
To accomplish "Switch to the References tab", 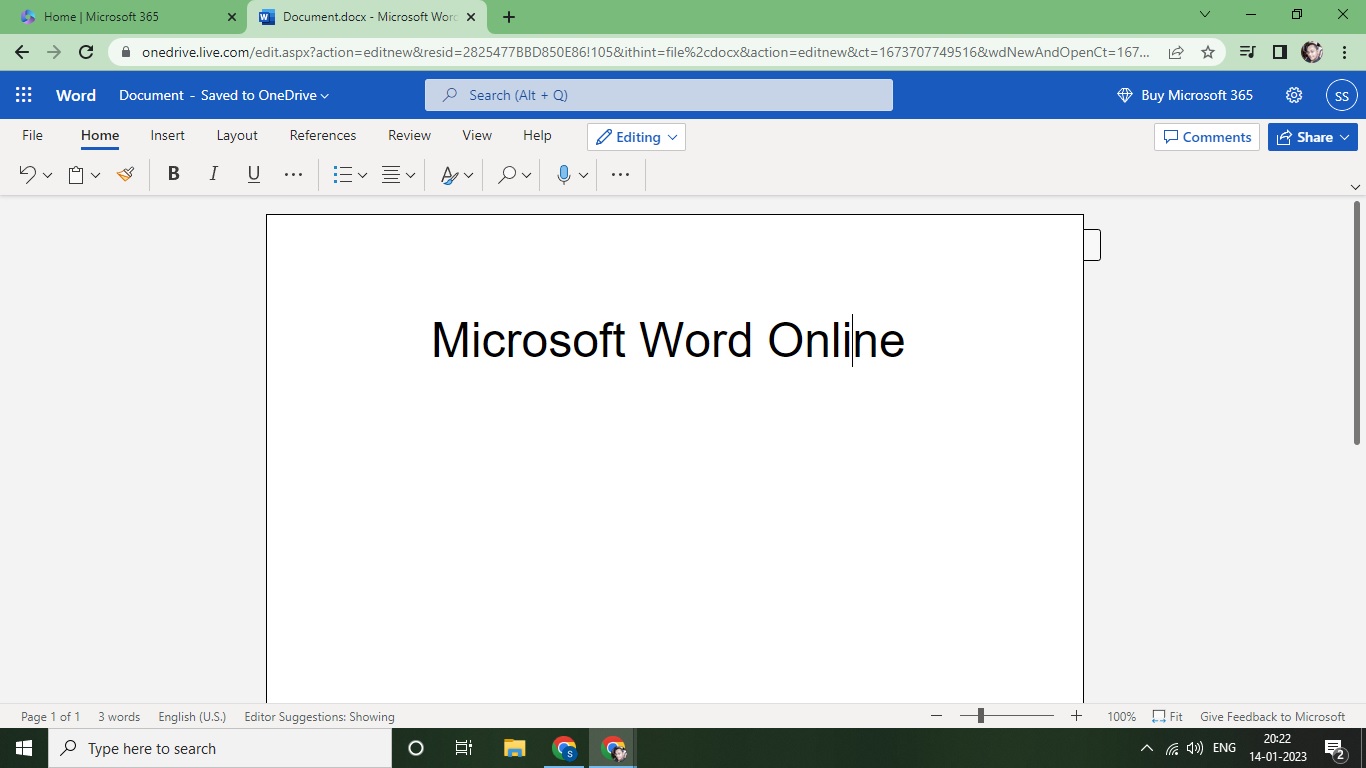I will tap(322, 135).
